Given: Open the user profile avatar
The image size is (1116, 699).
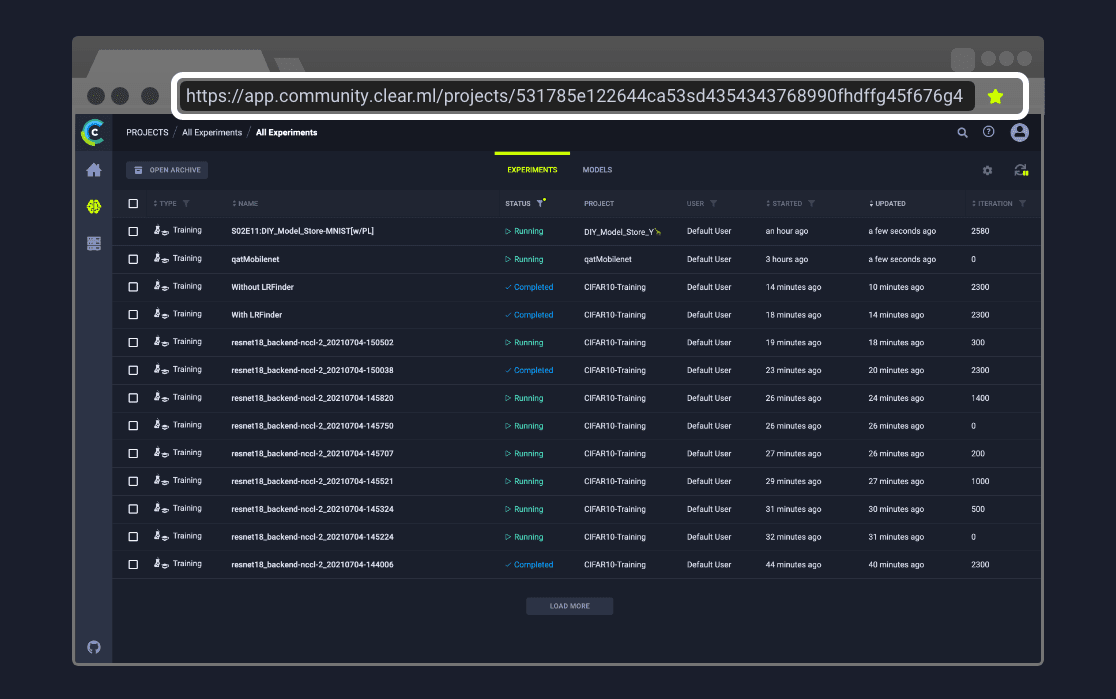Looking at the screenshot, I should pos(1019,132).
